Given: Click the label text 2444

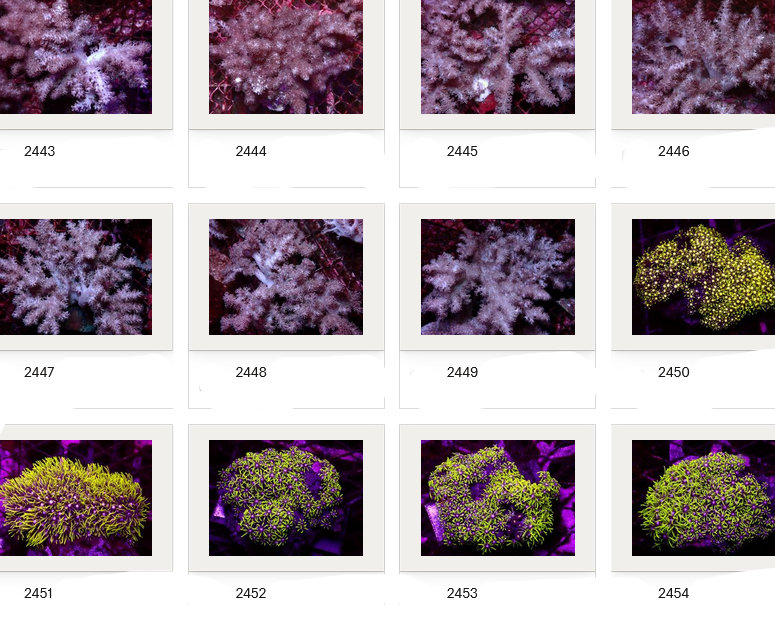Looking at the screenshot, I should coord(251,151).
